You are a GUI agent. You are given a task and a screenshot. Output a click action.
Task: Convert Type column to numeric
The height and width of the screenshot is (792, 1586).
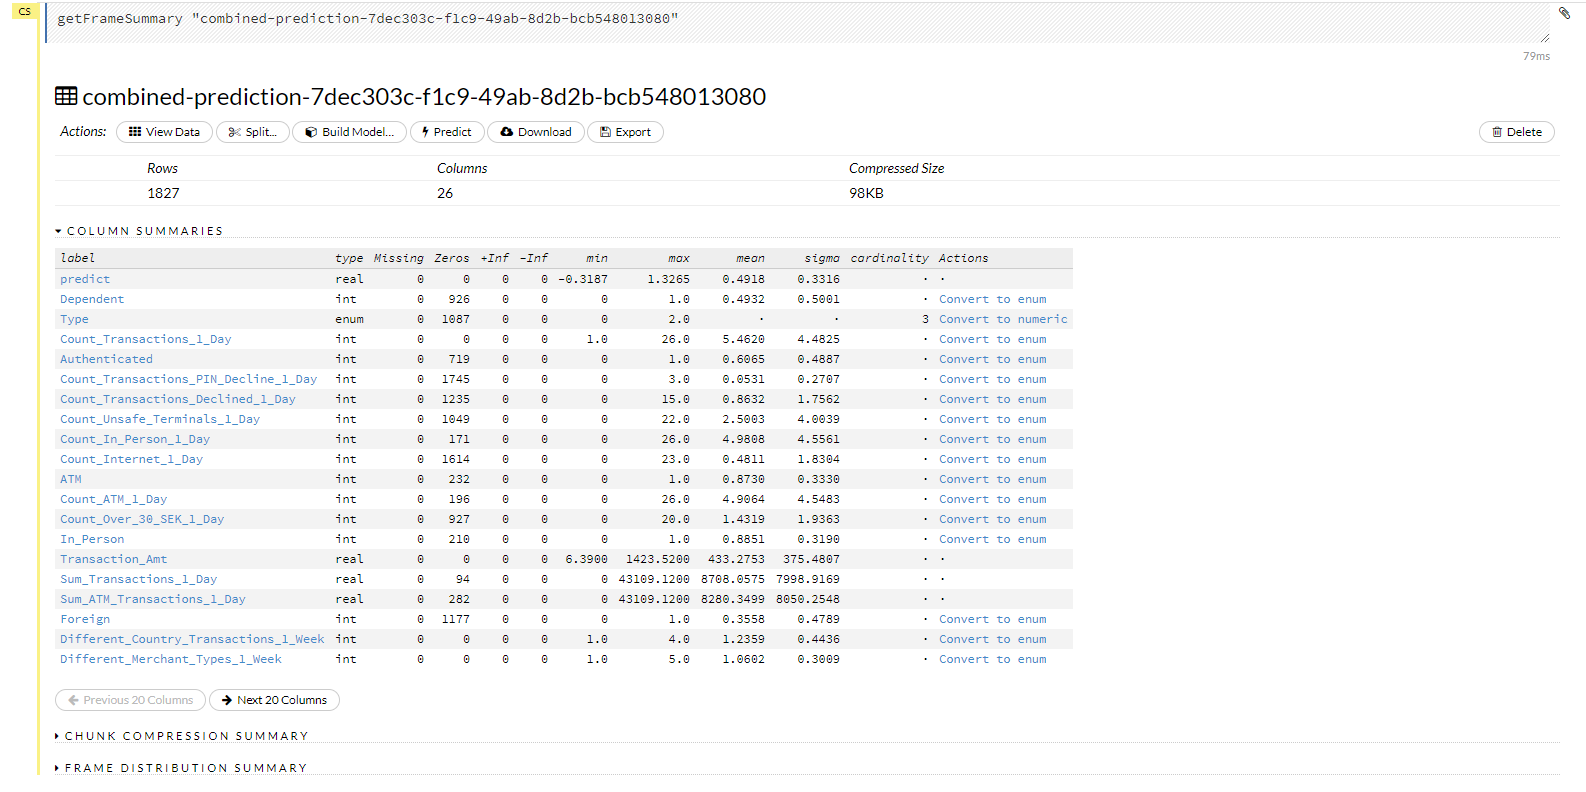pyautogui.click(x=1003, y=319)
